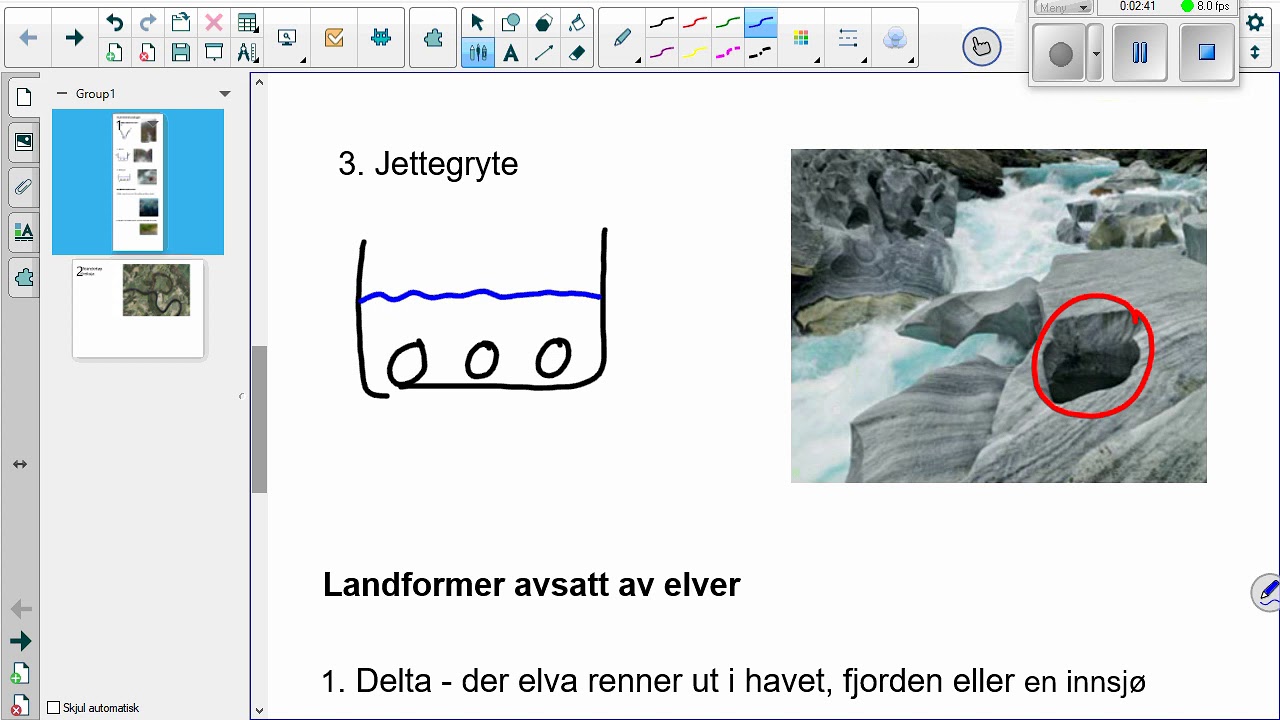This screenshot has height=720, width=1280.
Task: Choose the blue pen line style
Action: [760, 22]
